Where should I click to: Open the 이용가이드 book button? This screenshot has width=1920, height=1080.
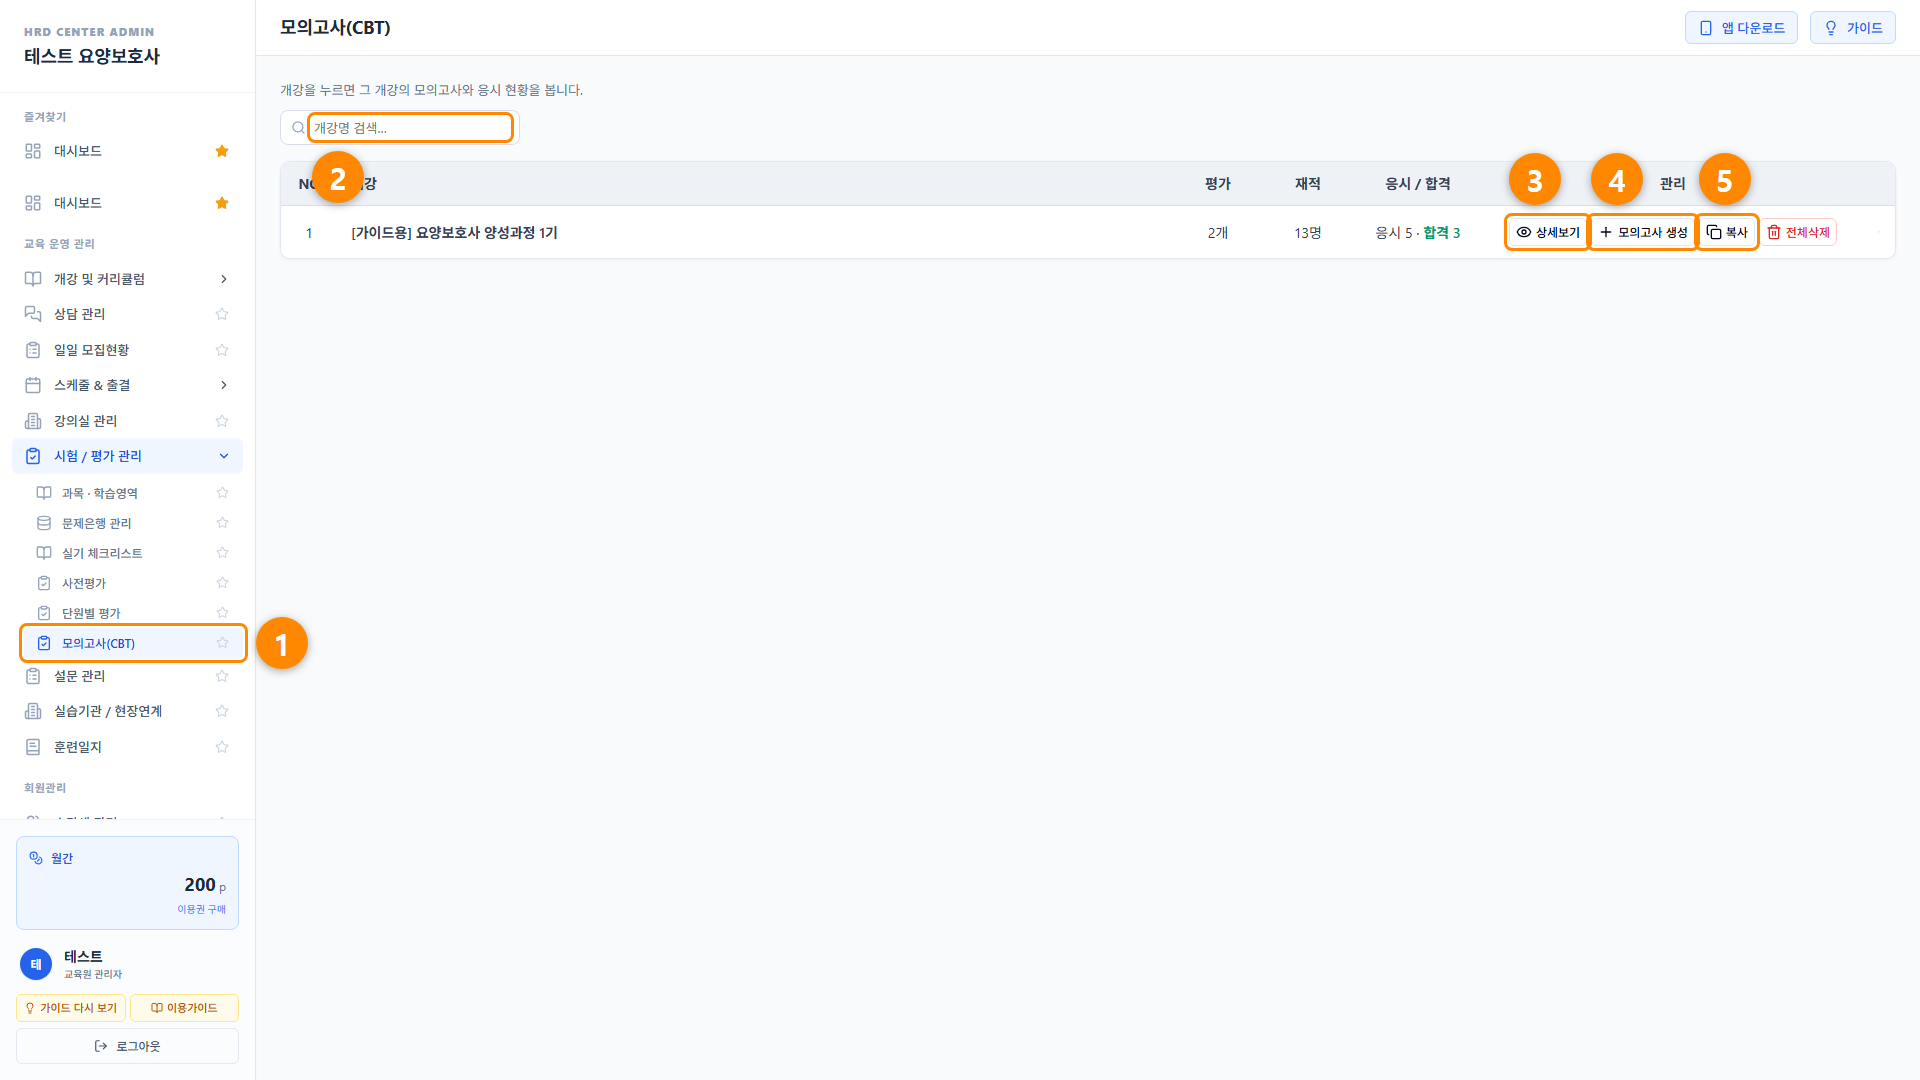[x=184, y=1008]
